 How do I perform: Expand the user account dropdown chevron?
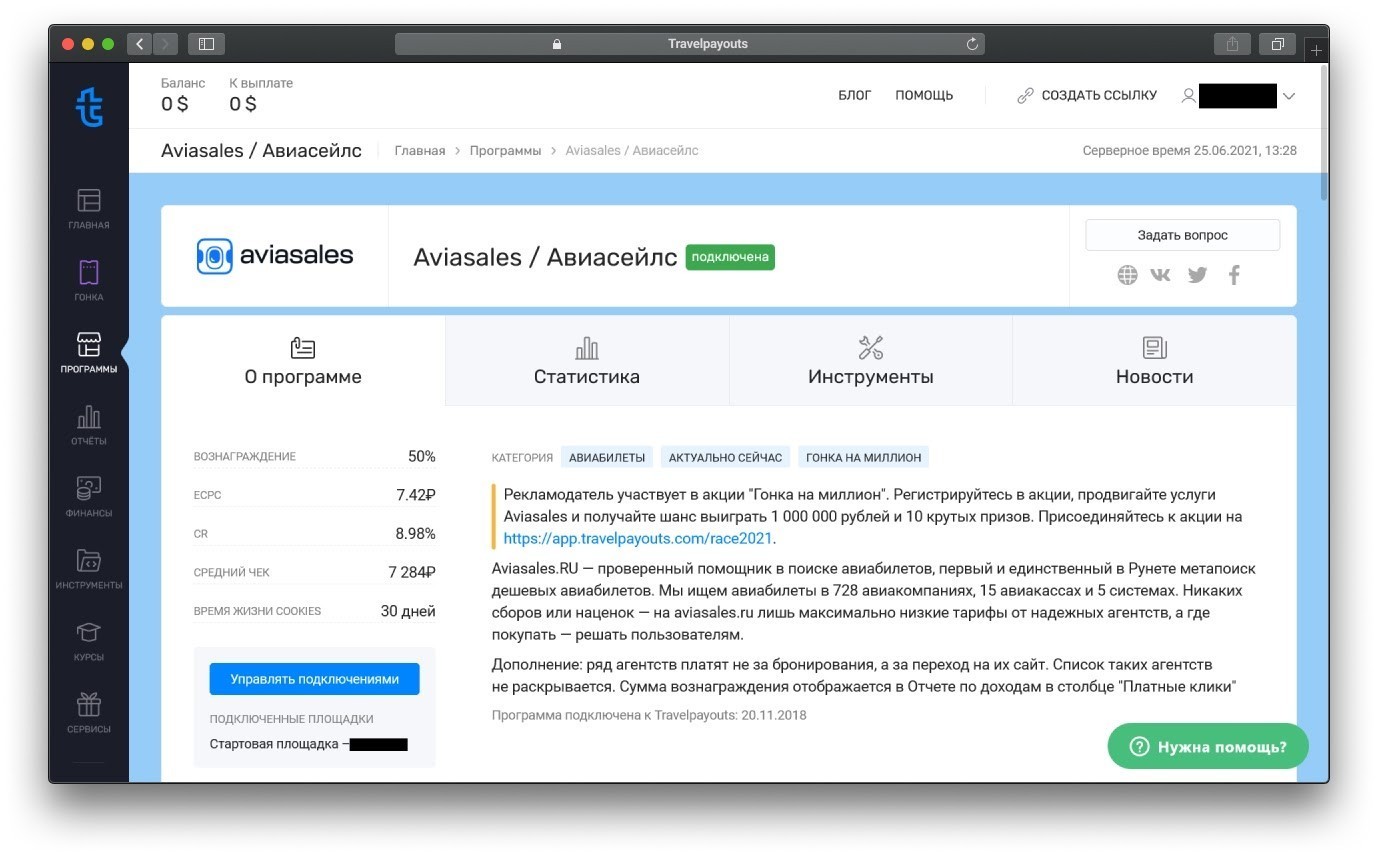pyautogui.click(x=1289, y=96)
